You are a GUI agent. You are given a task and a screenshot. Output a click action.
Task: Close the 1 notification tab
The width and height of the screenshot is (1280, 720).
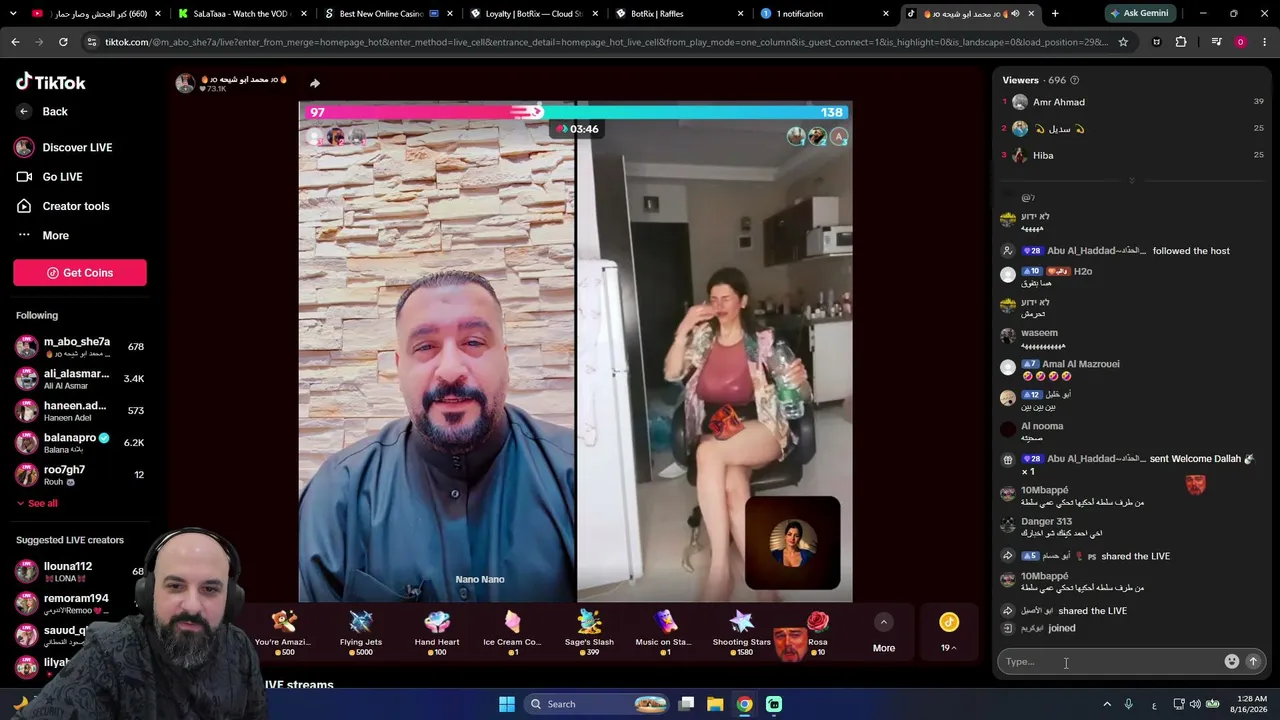point(886,14)
